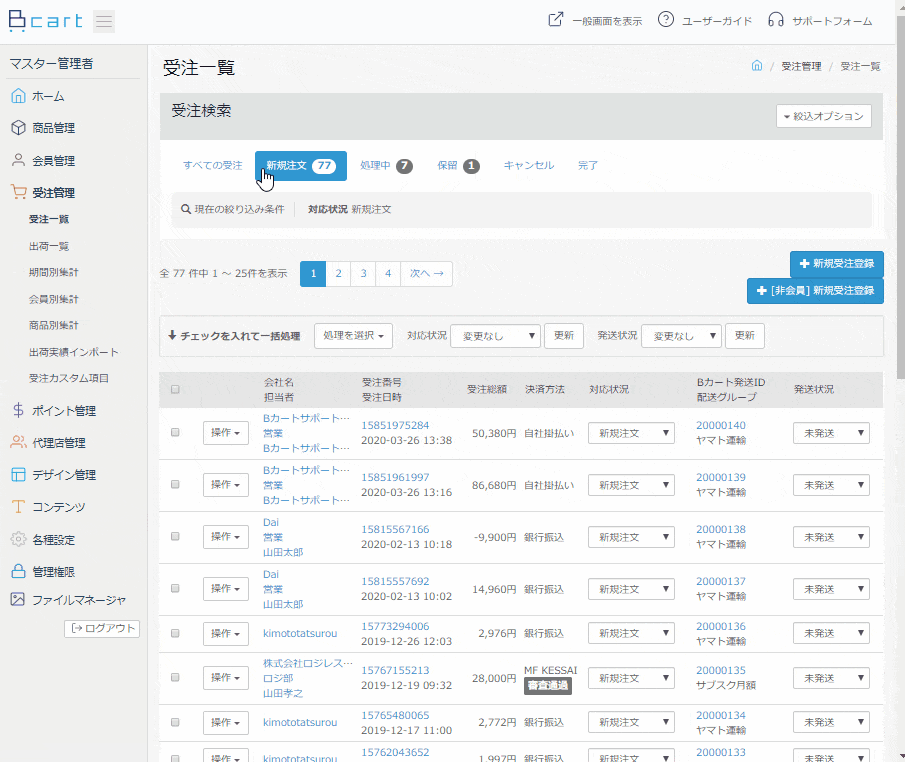Image resolution: width=905 pixels, height=762 pixels.
Task: Open order number 15815567166 link
Action: point(395,529)
